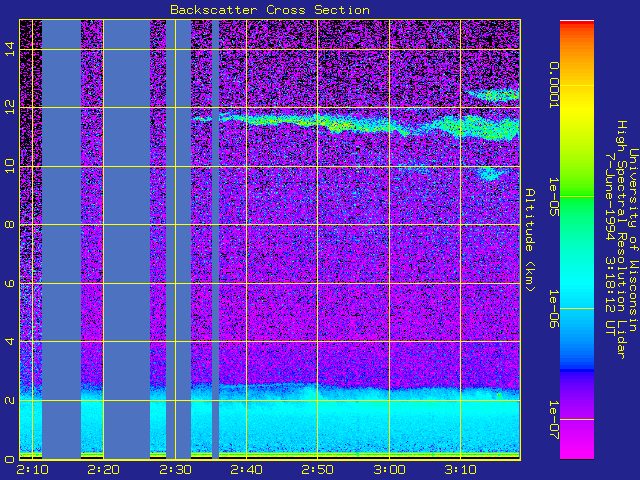The width and height of the screenshot is (640, 480).
Task: Click the altitude 6 axis label
Action: coord(9,283)
